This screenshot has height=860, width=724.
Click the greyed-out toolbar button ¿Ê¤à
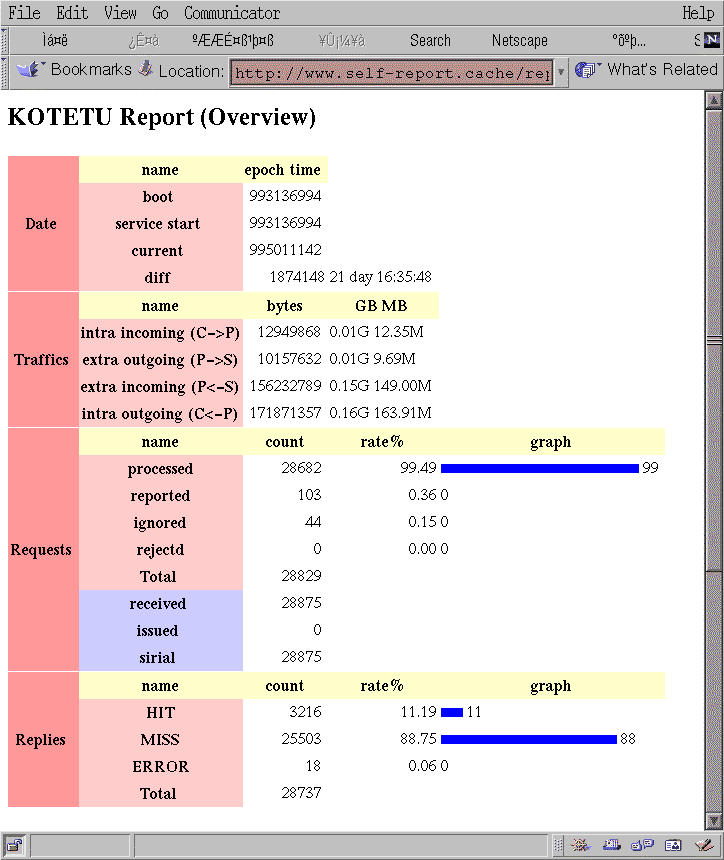[144, 41]
